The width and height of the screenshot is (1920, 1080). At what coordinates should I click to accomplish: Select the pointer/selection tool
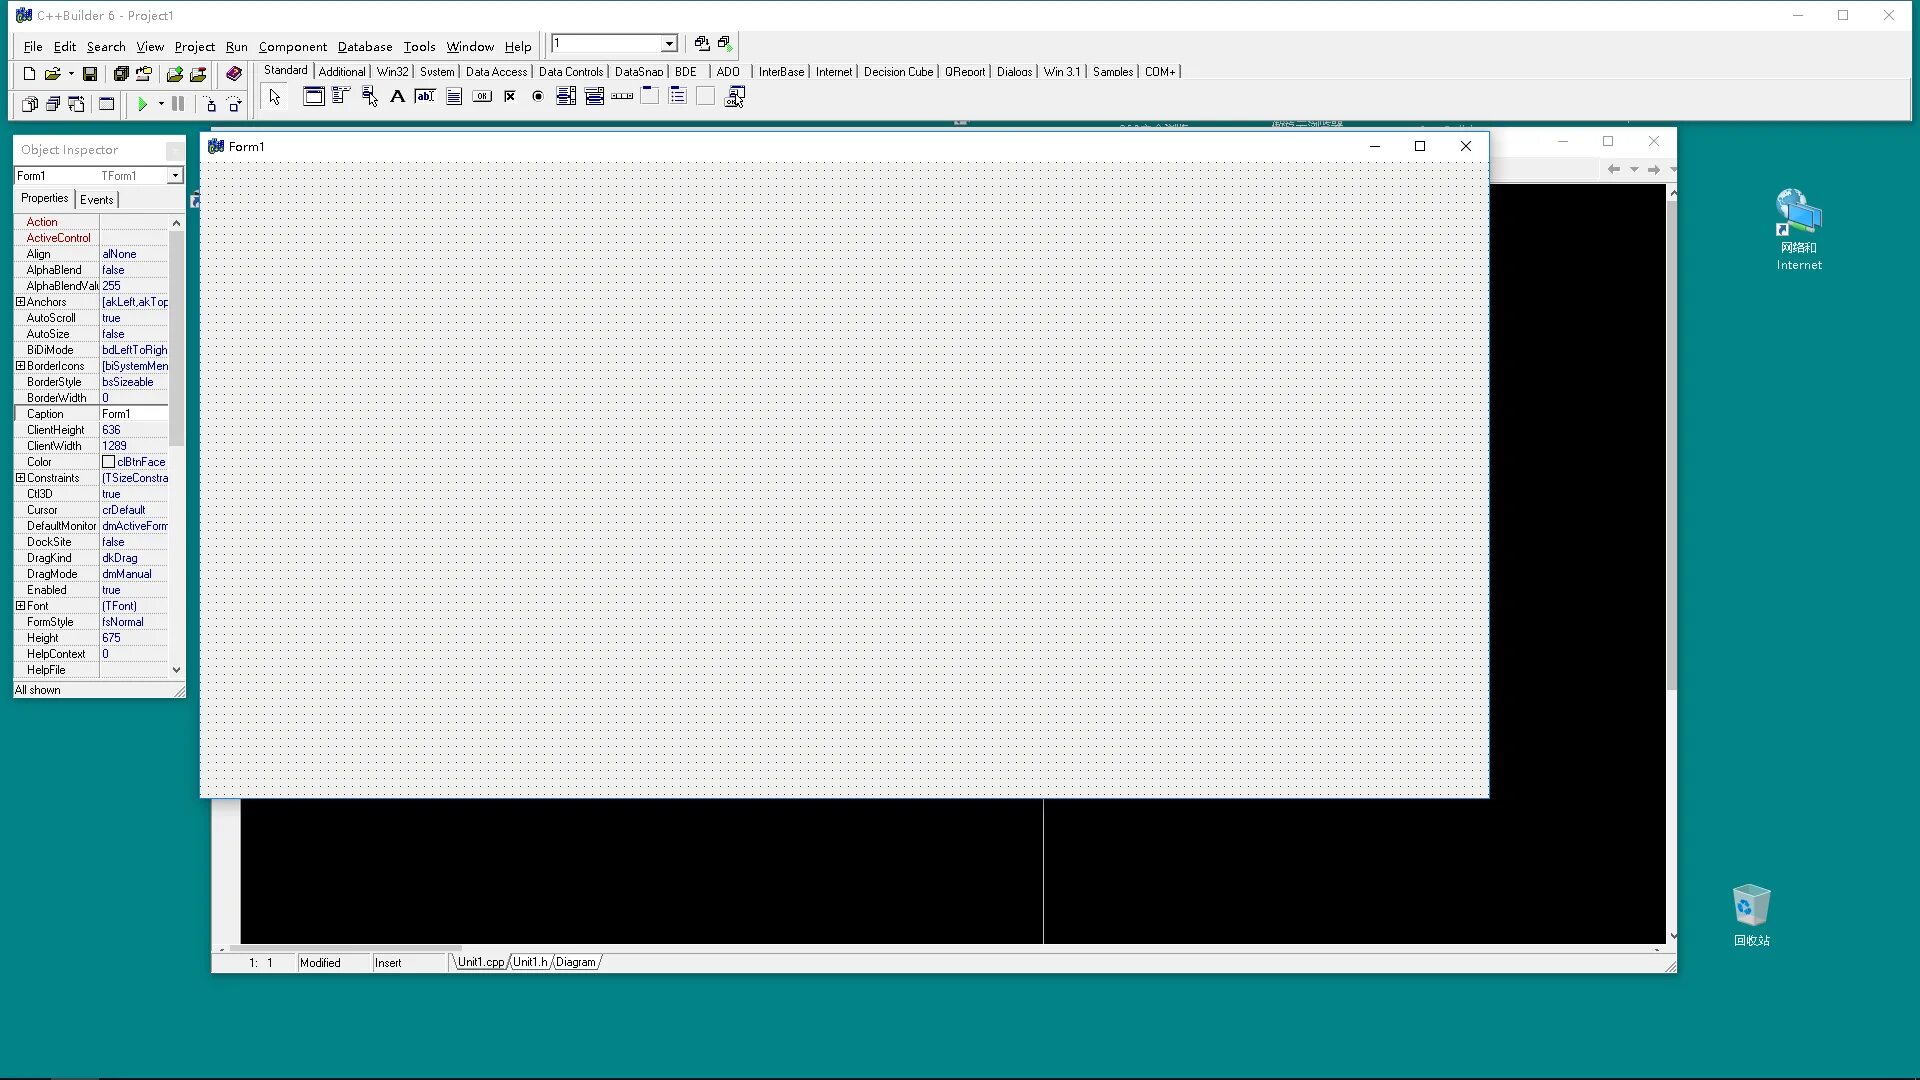click(274, 95)
